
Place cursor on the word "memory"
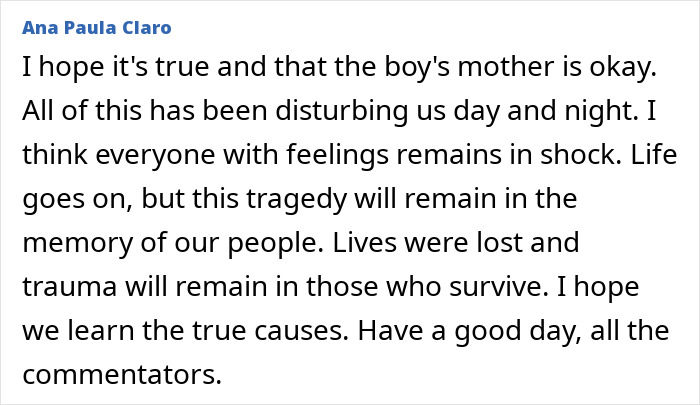78,242
